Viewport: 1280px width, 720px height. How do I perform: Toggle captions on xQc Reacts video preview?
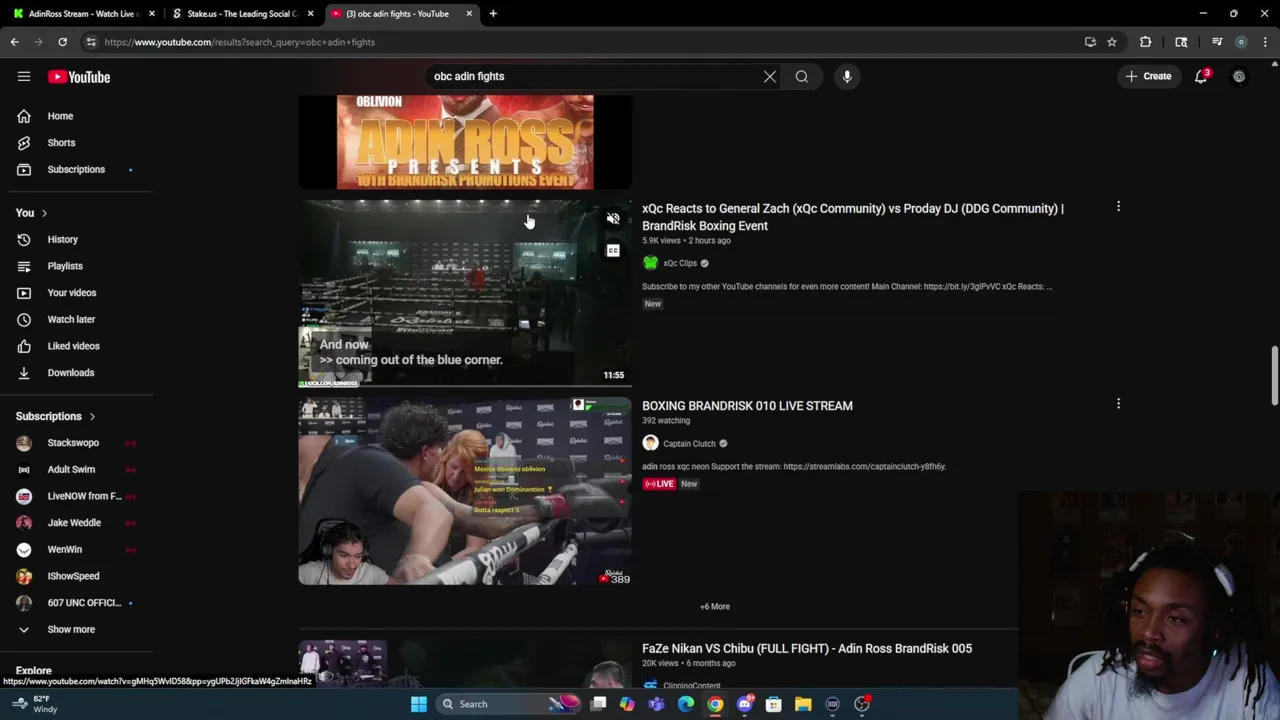613,250
